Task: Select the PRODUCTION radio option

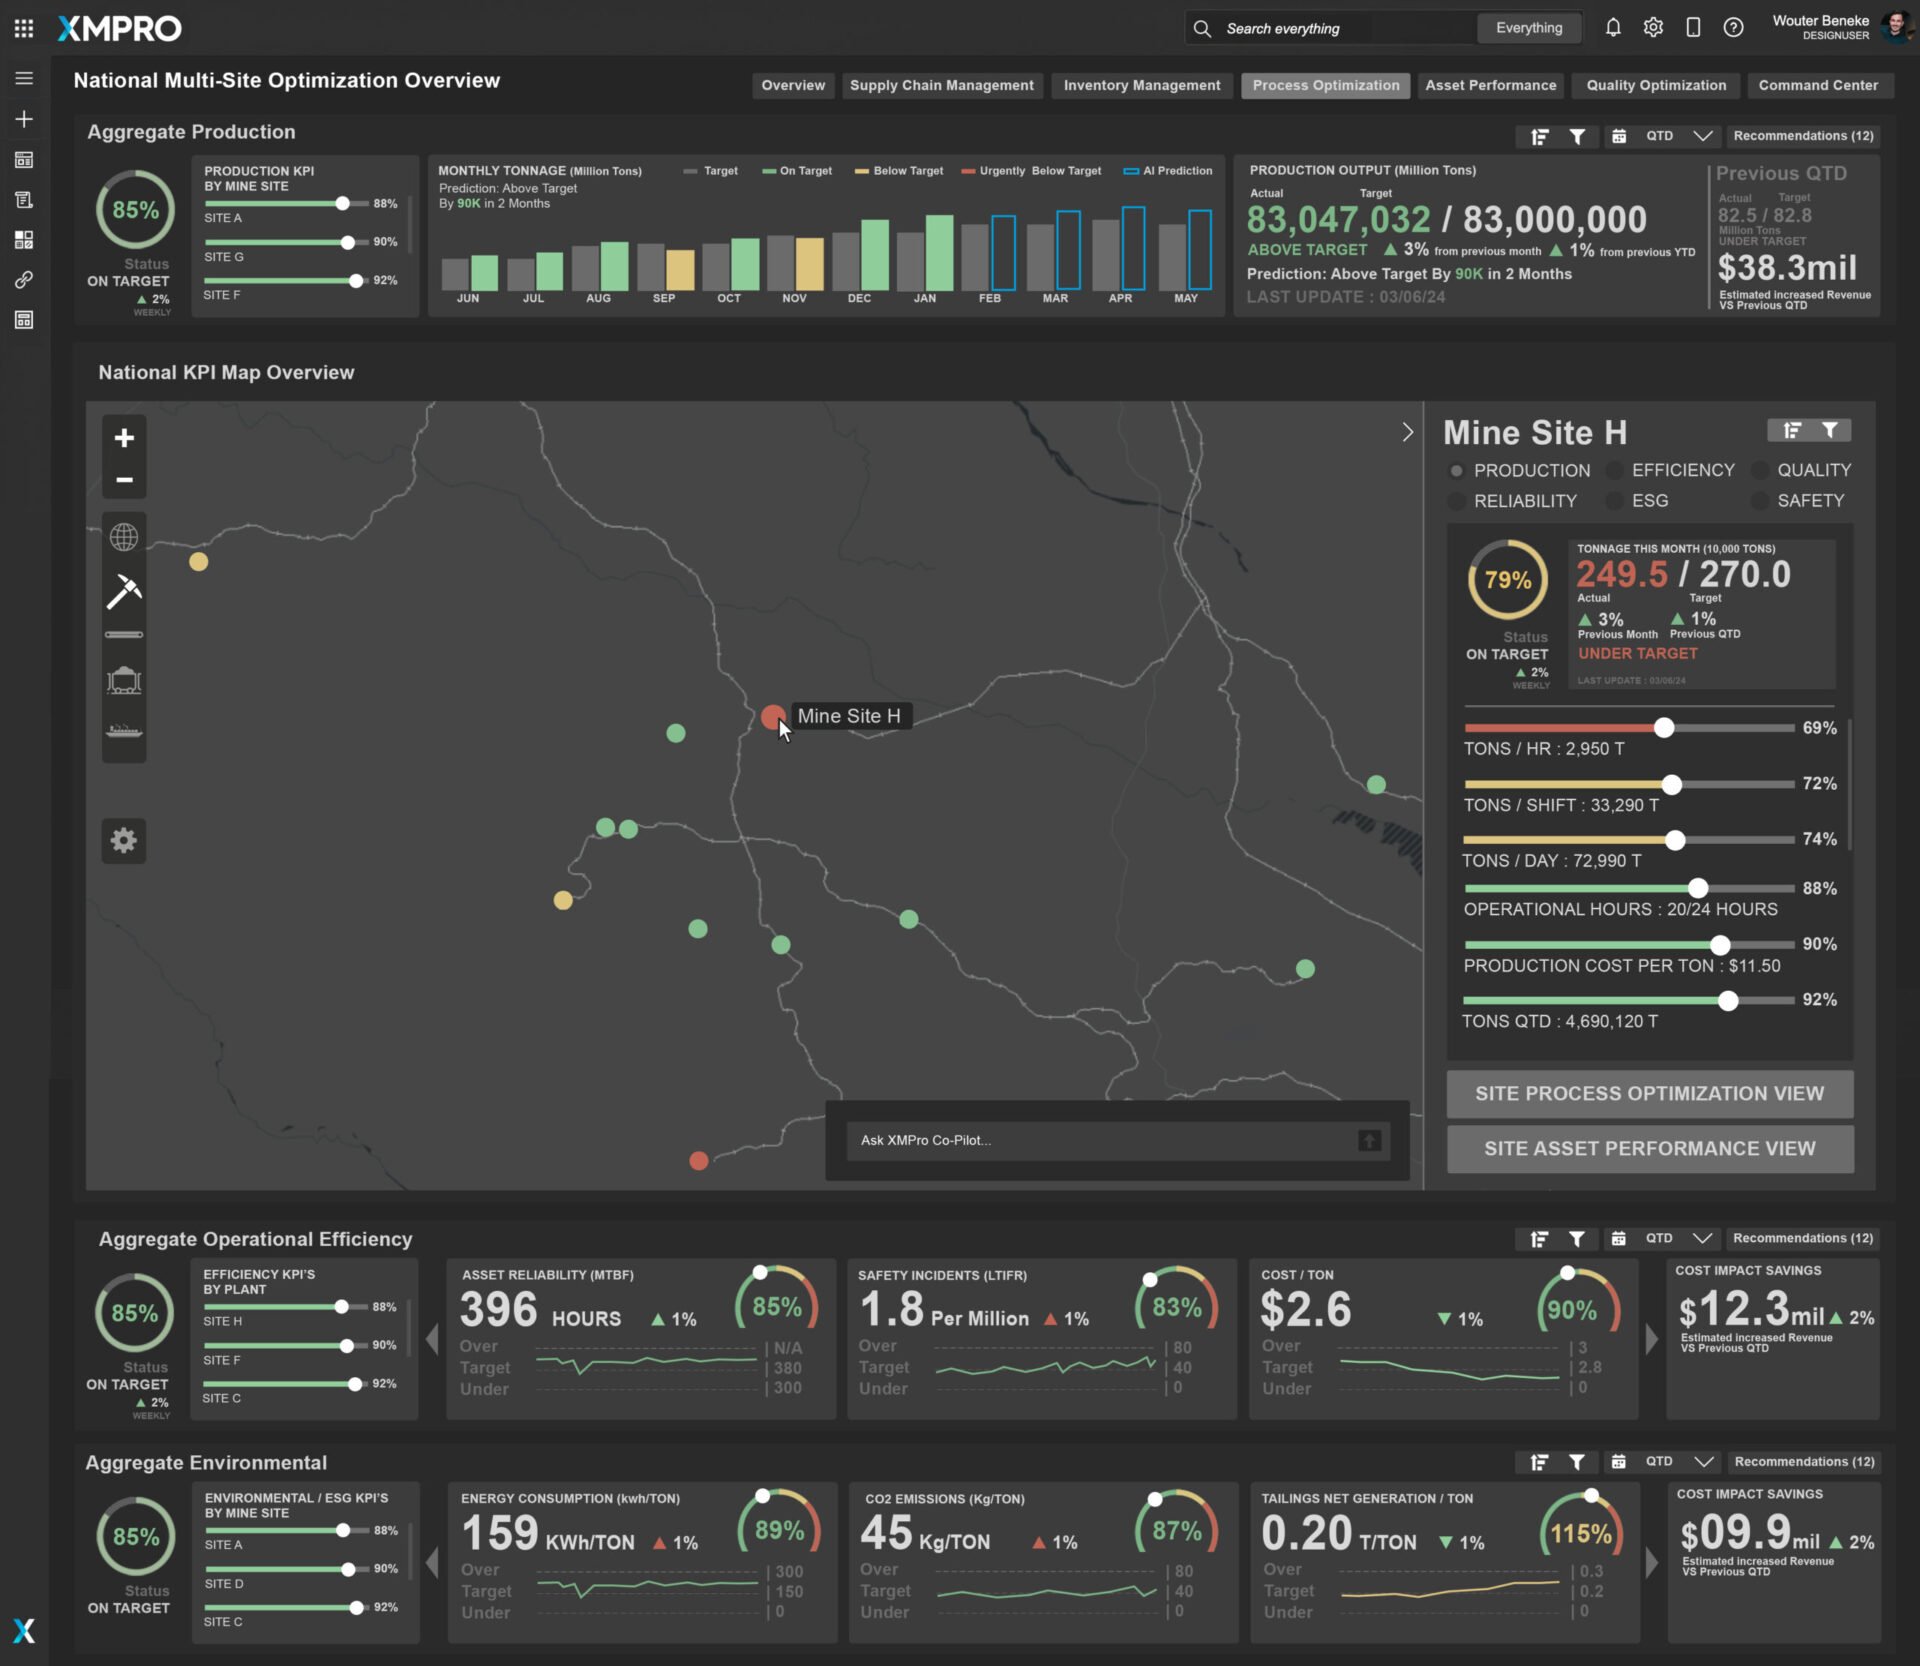Action: tap(1457, 470)
